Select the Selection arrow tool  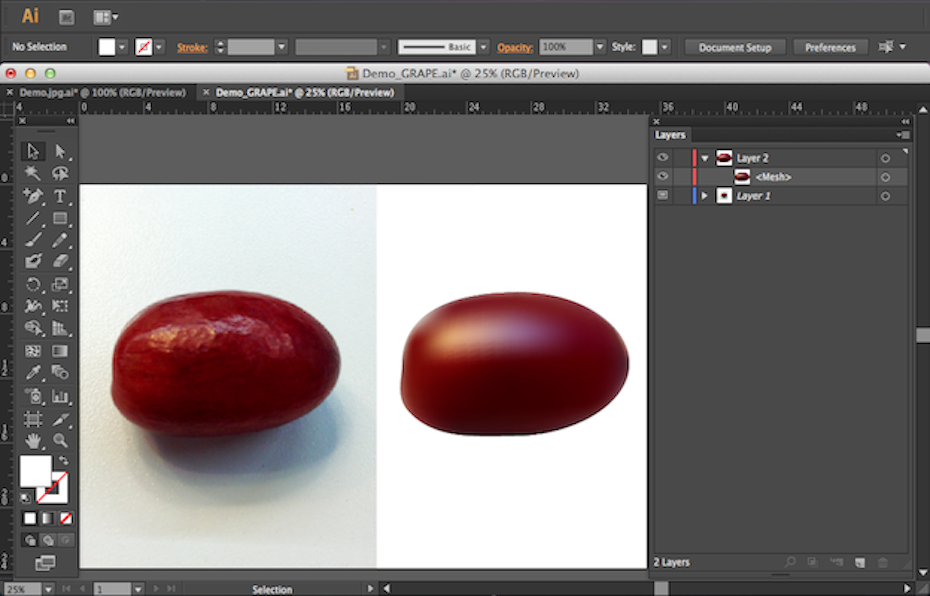tap(33, 151)
